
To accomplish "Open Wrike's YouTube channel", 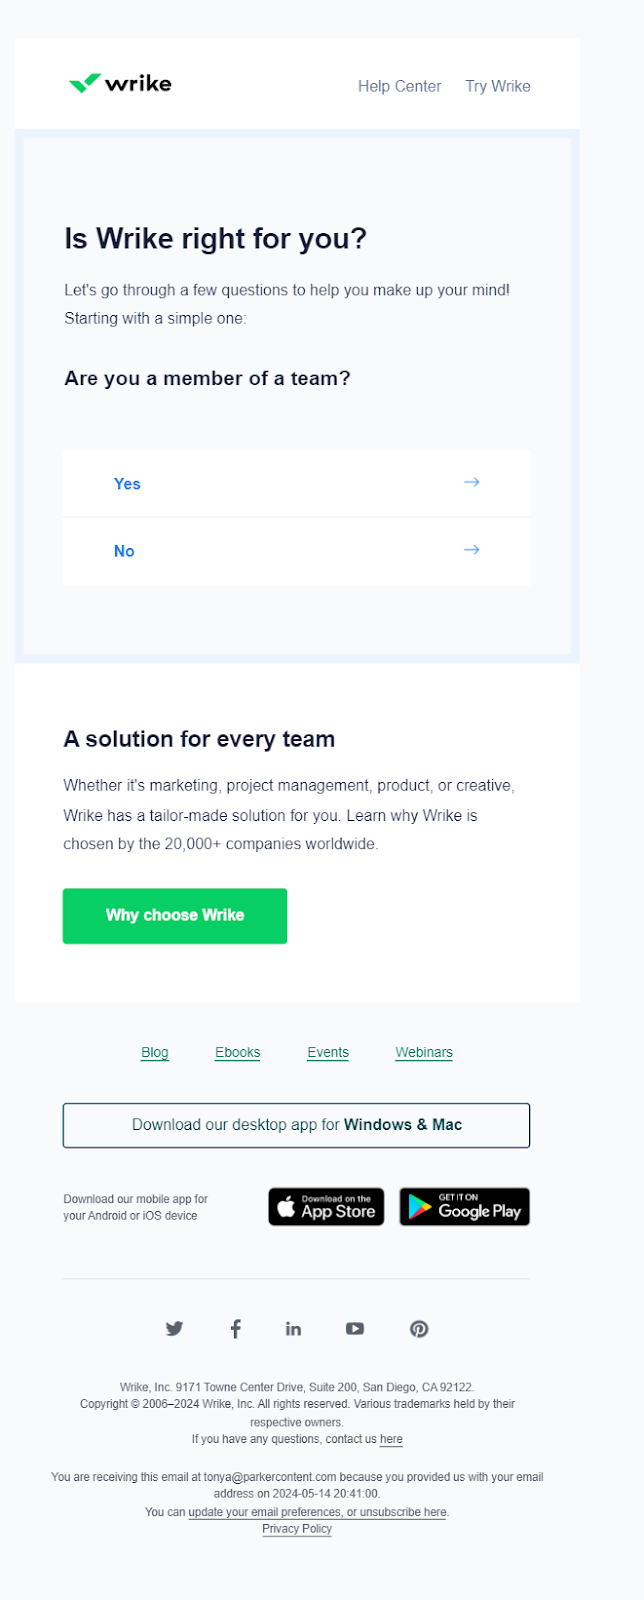I will 355,1328.
